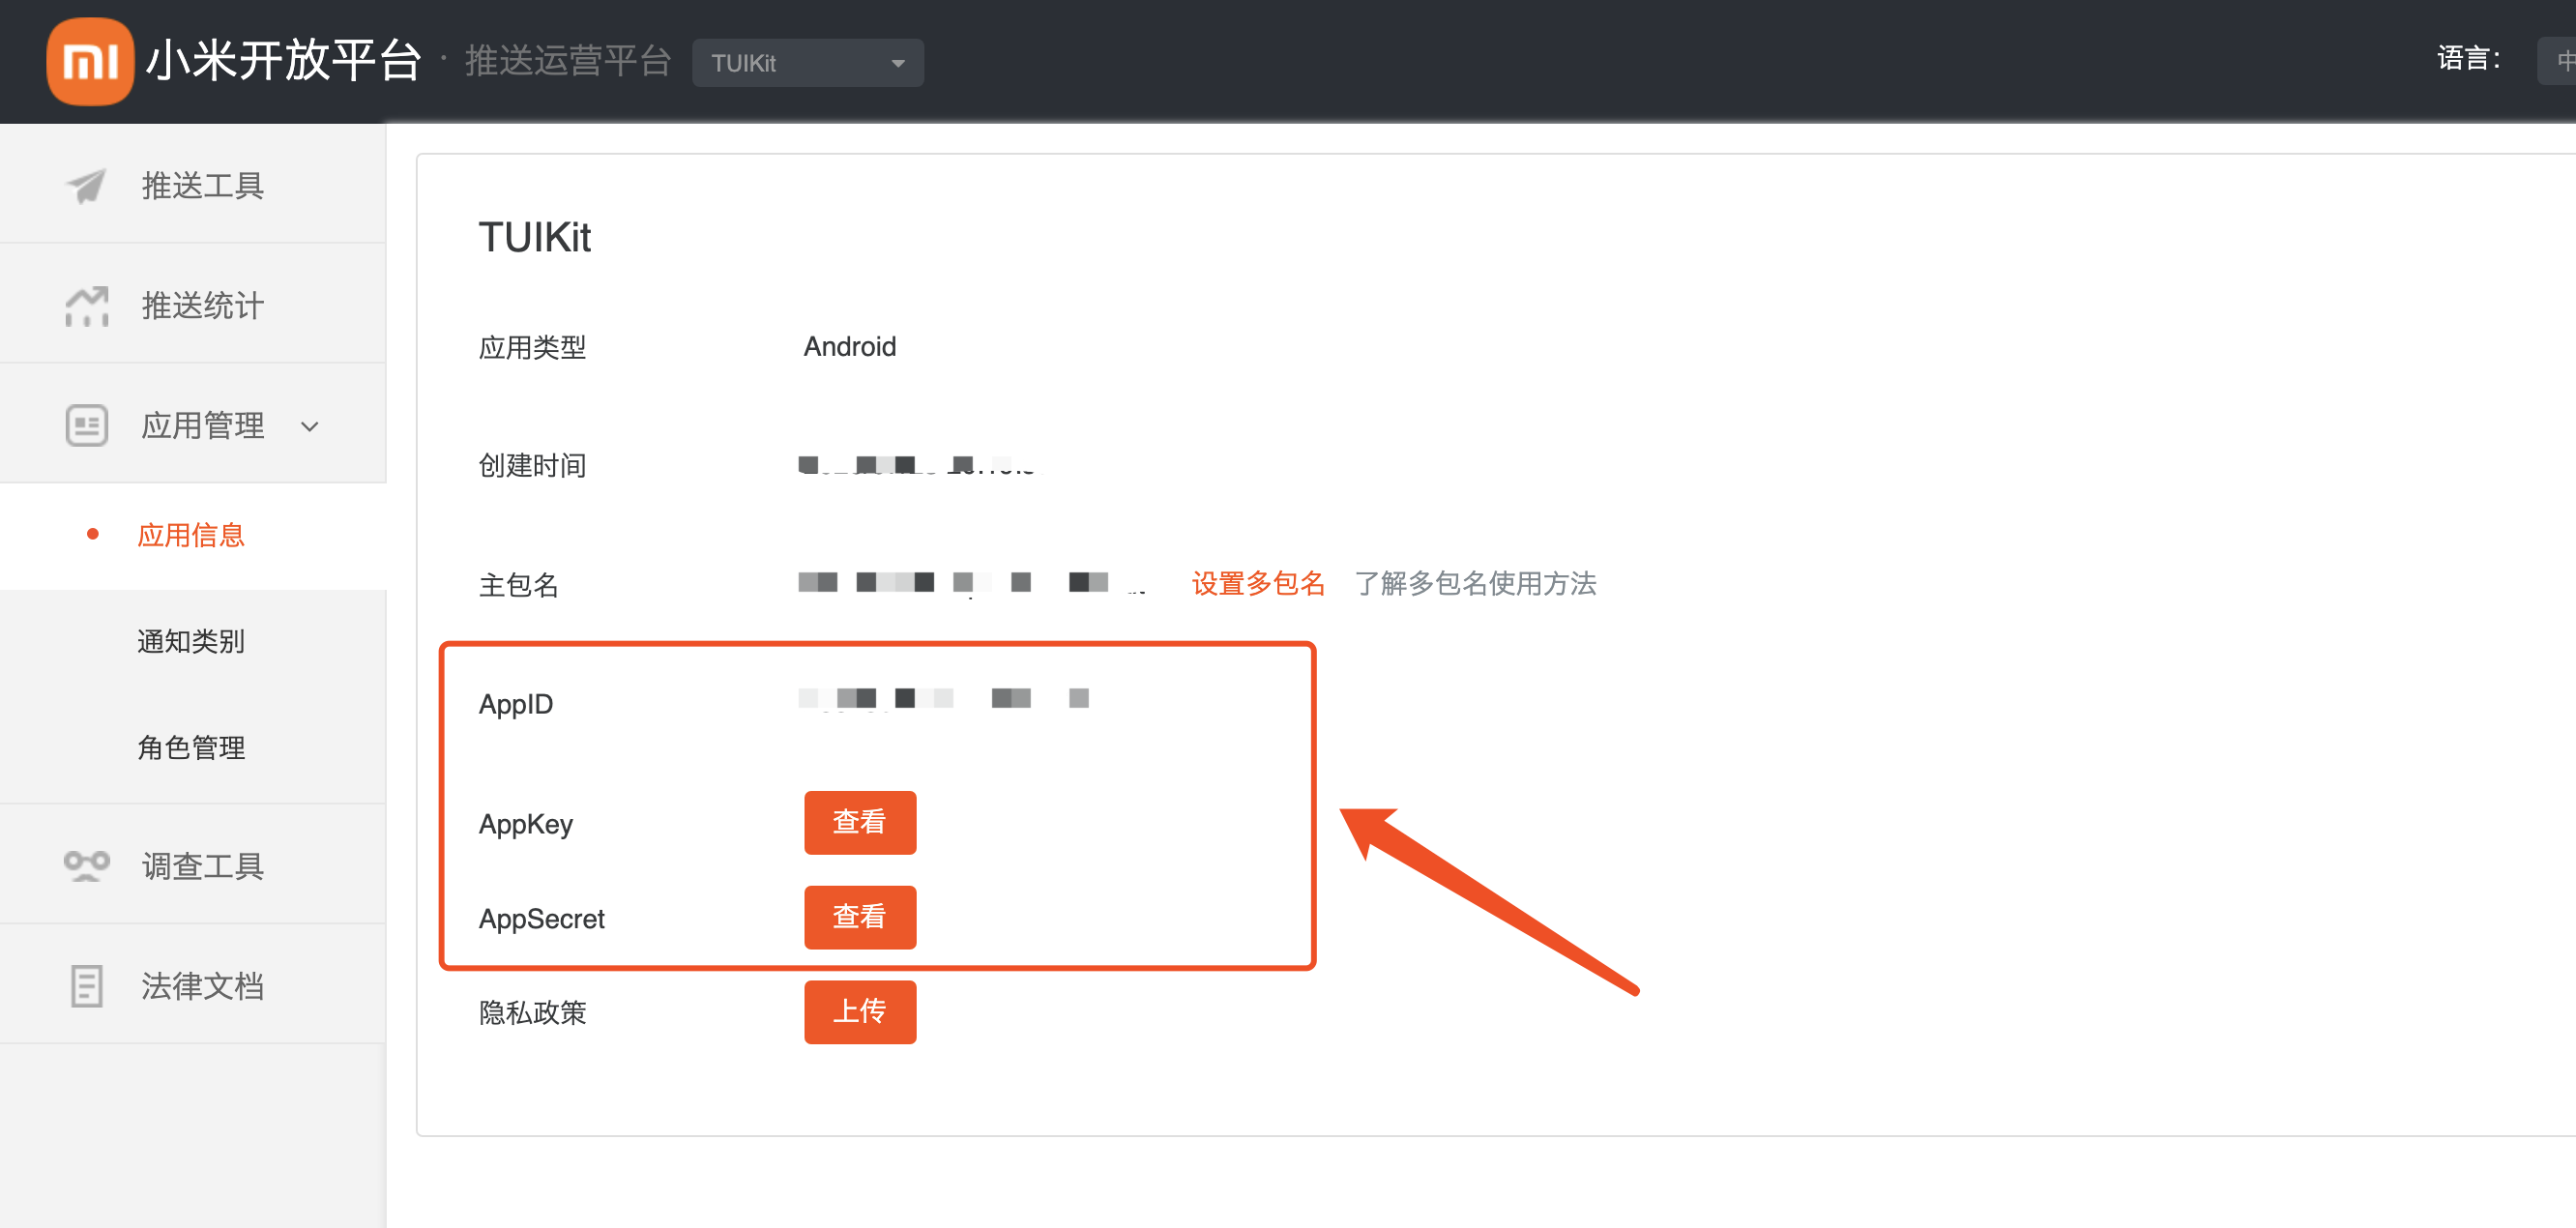The image size is (2576, 1228).
Task: Click the 推送统计 chart icon
Action: coord(86,306)
